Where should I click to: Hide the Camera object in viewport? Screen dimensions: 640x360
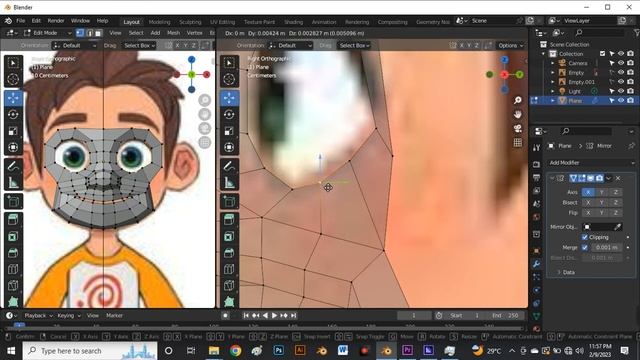(621, 63)
